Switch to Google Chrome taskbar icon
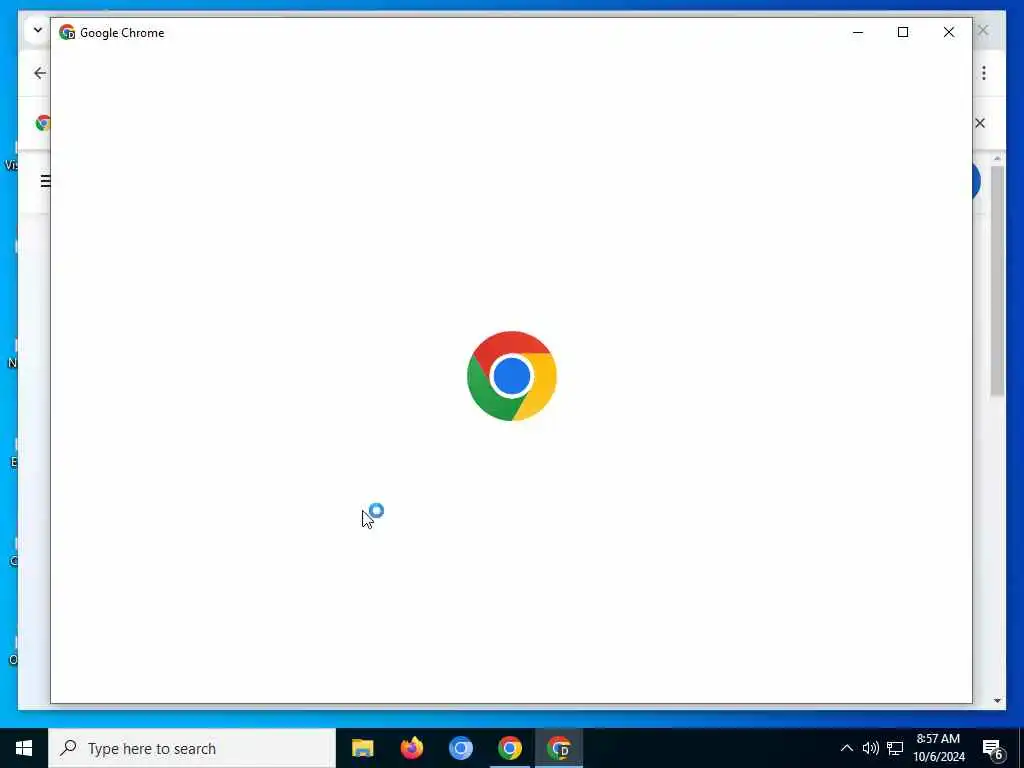Screen dimensions: 1024x768 [x=509, y=748]
